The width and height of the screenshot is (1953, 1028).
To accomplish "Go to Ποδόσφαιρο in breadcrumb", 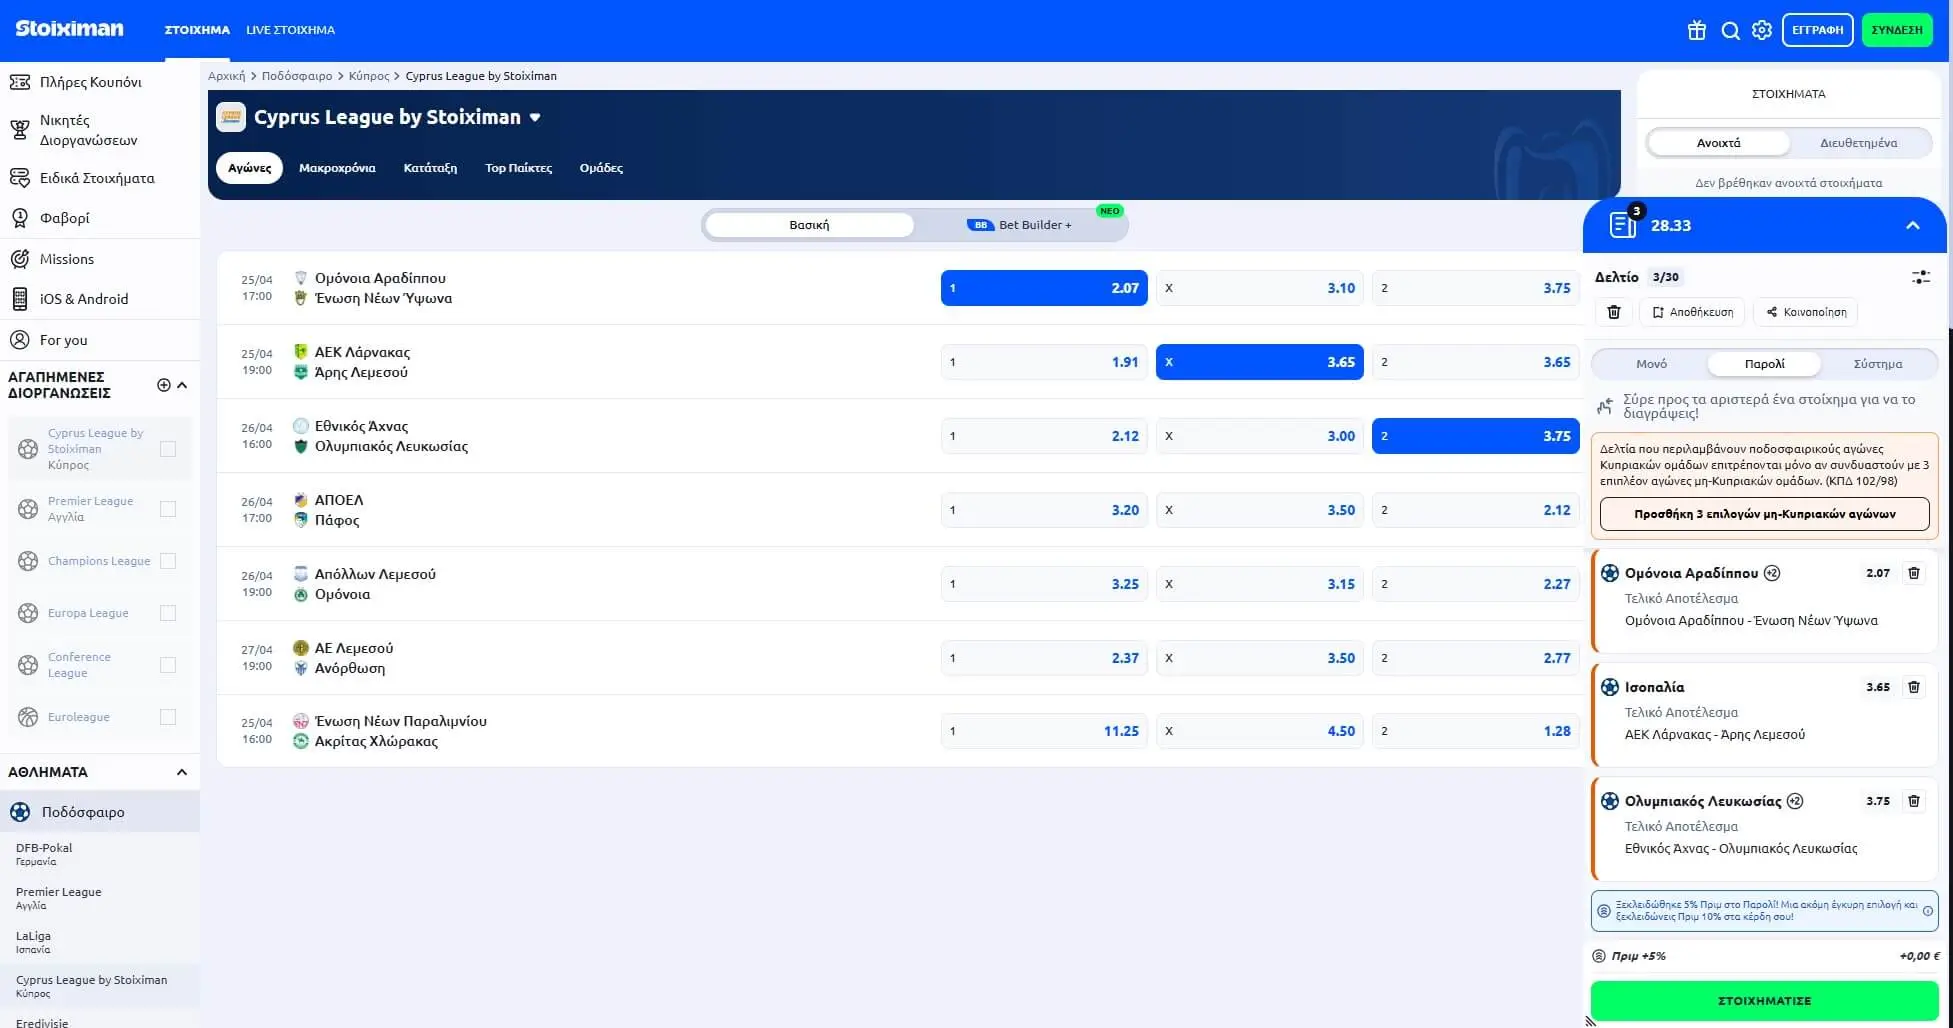I will pos(297,76).
